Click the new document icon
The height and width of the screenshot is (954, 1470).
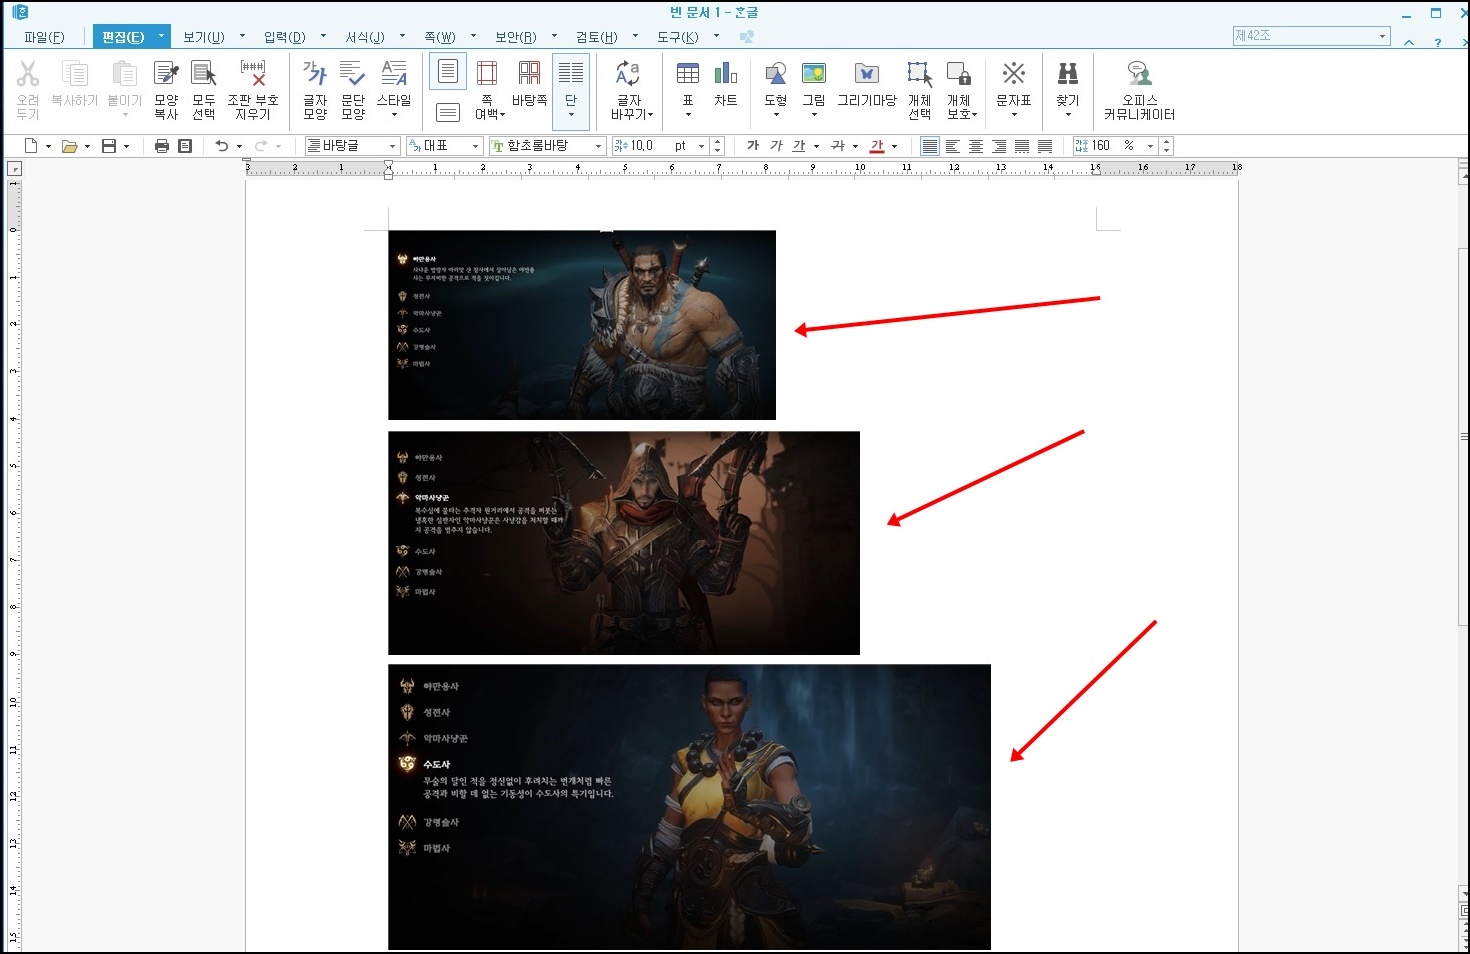[31, 146]
